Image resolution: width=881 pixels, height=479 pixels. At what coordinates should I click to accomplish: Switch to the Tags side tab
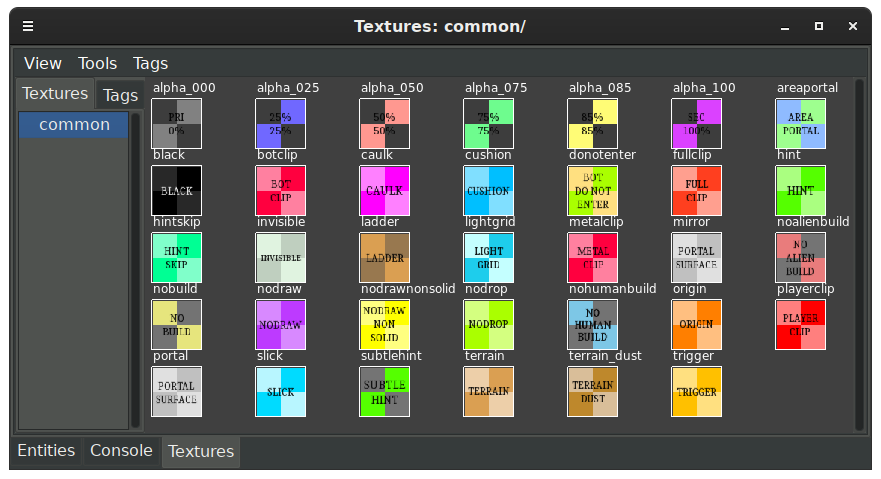[x=120, y=95]
